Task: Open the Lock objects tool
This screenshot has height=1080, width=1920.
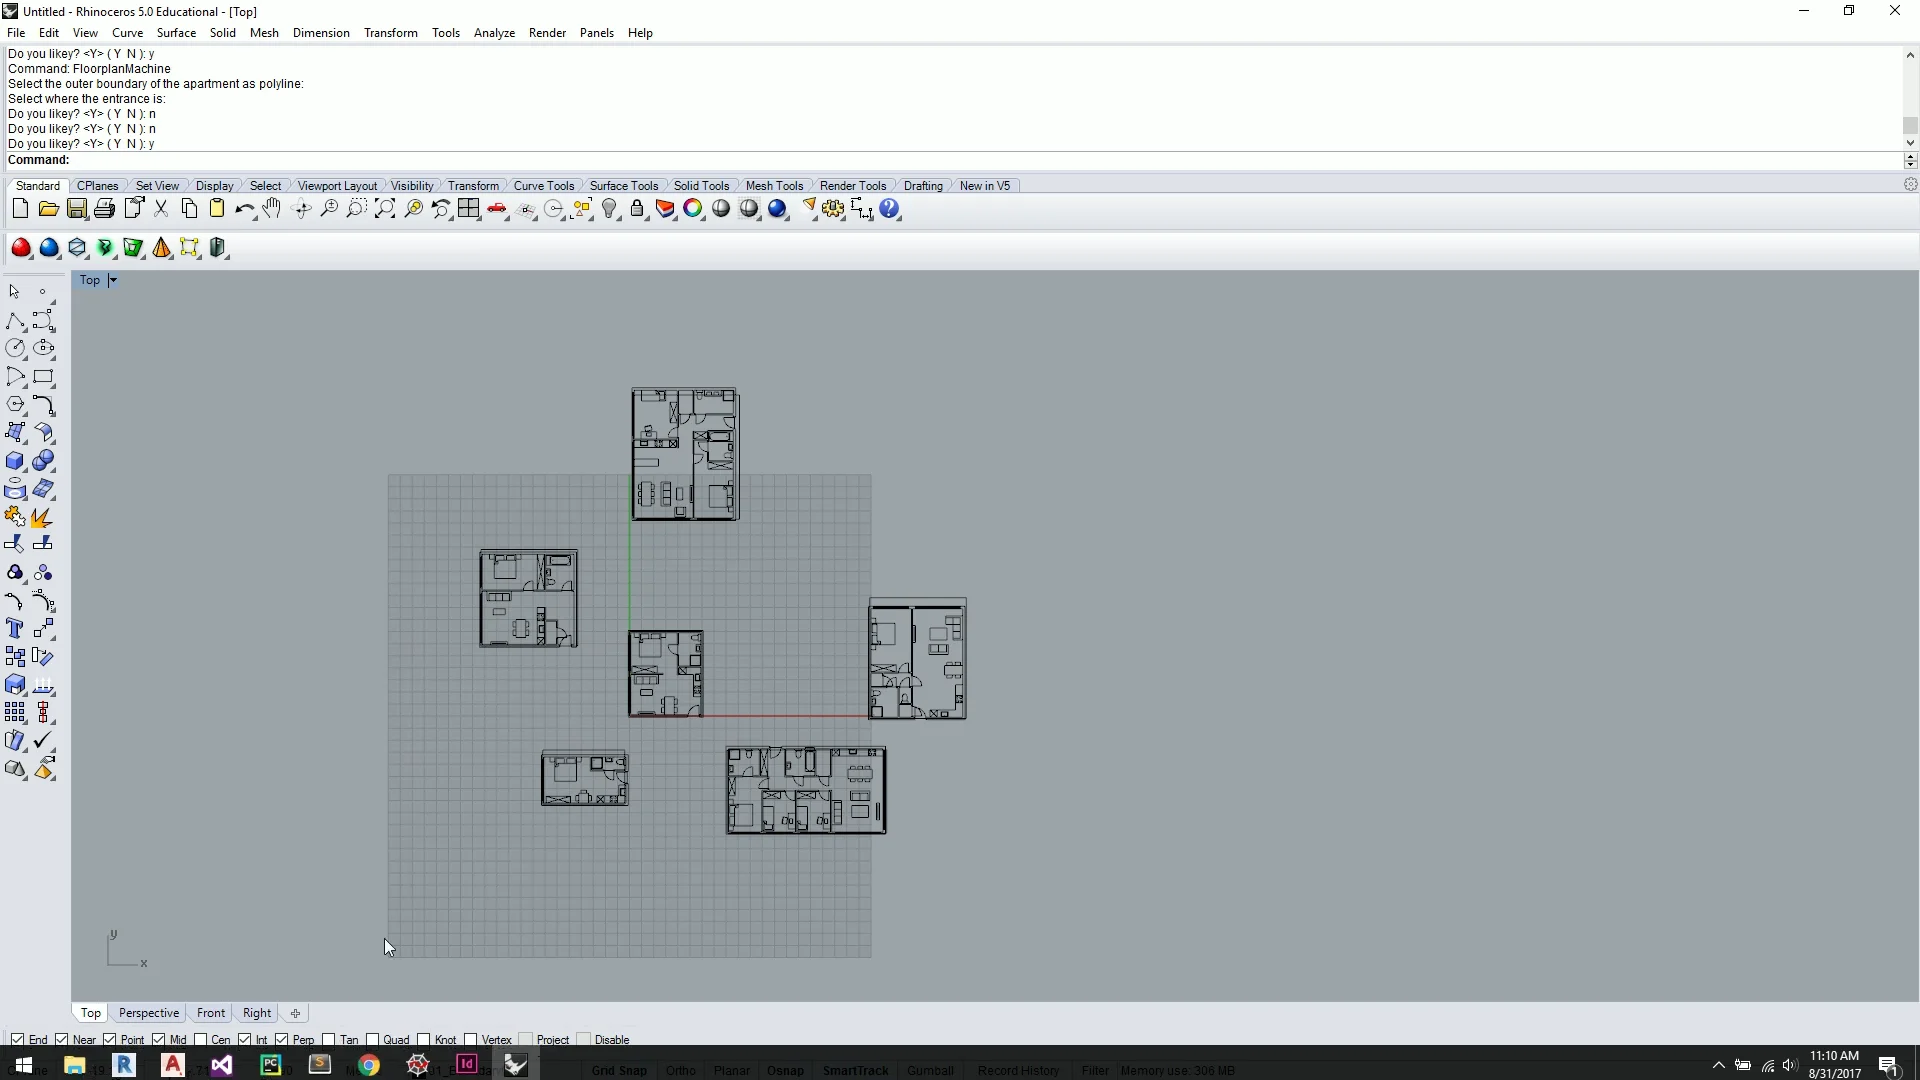Action: click(x=637, y=209)
